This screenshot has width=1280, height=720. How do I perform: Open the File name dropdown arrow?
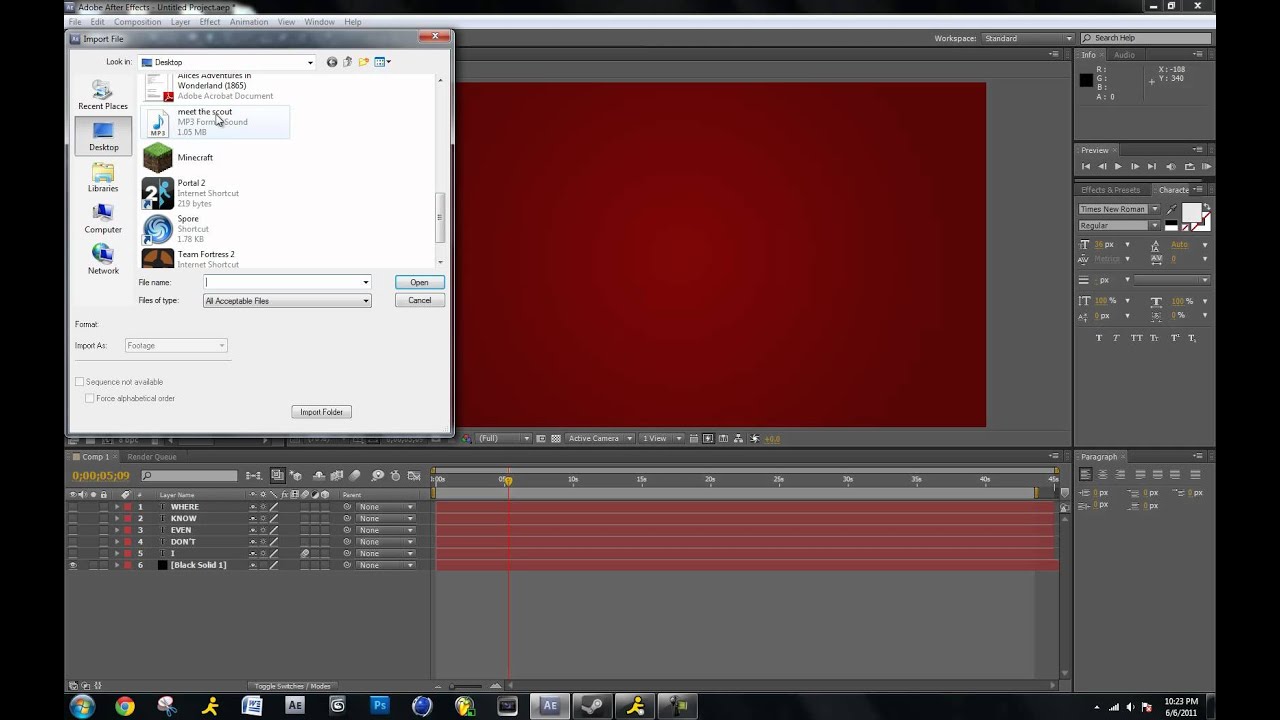(x=365, y=282)
